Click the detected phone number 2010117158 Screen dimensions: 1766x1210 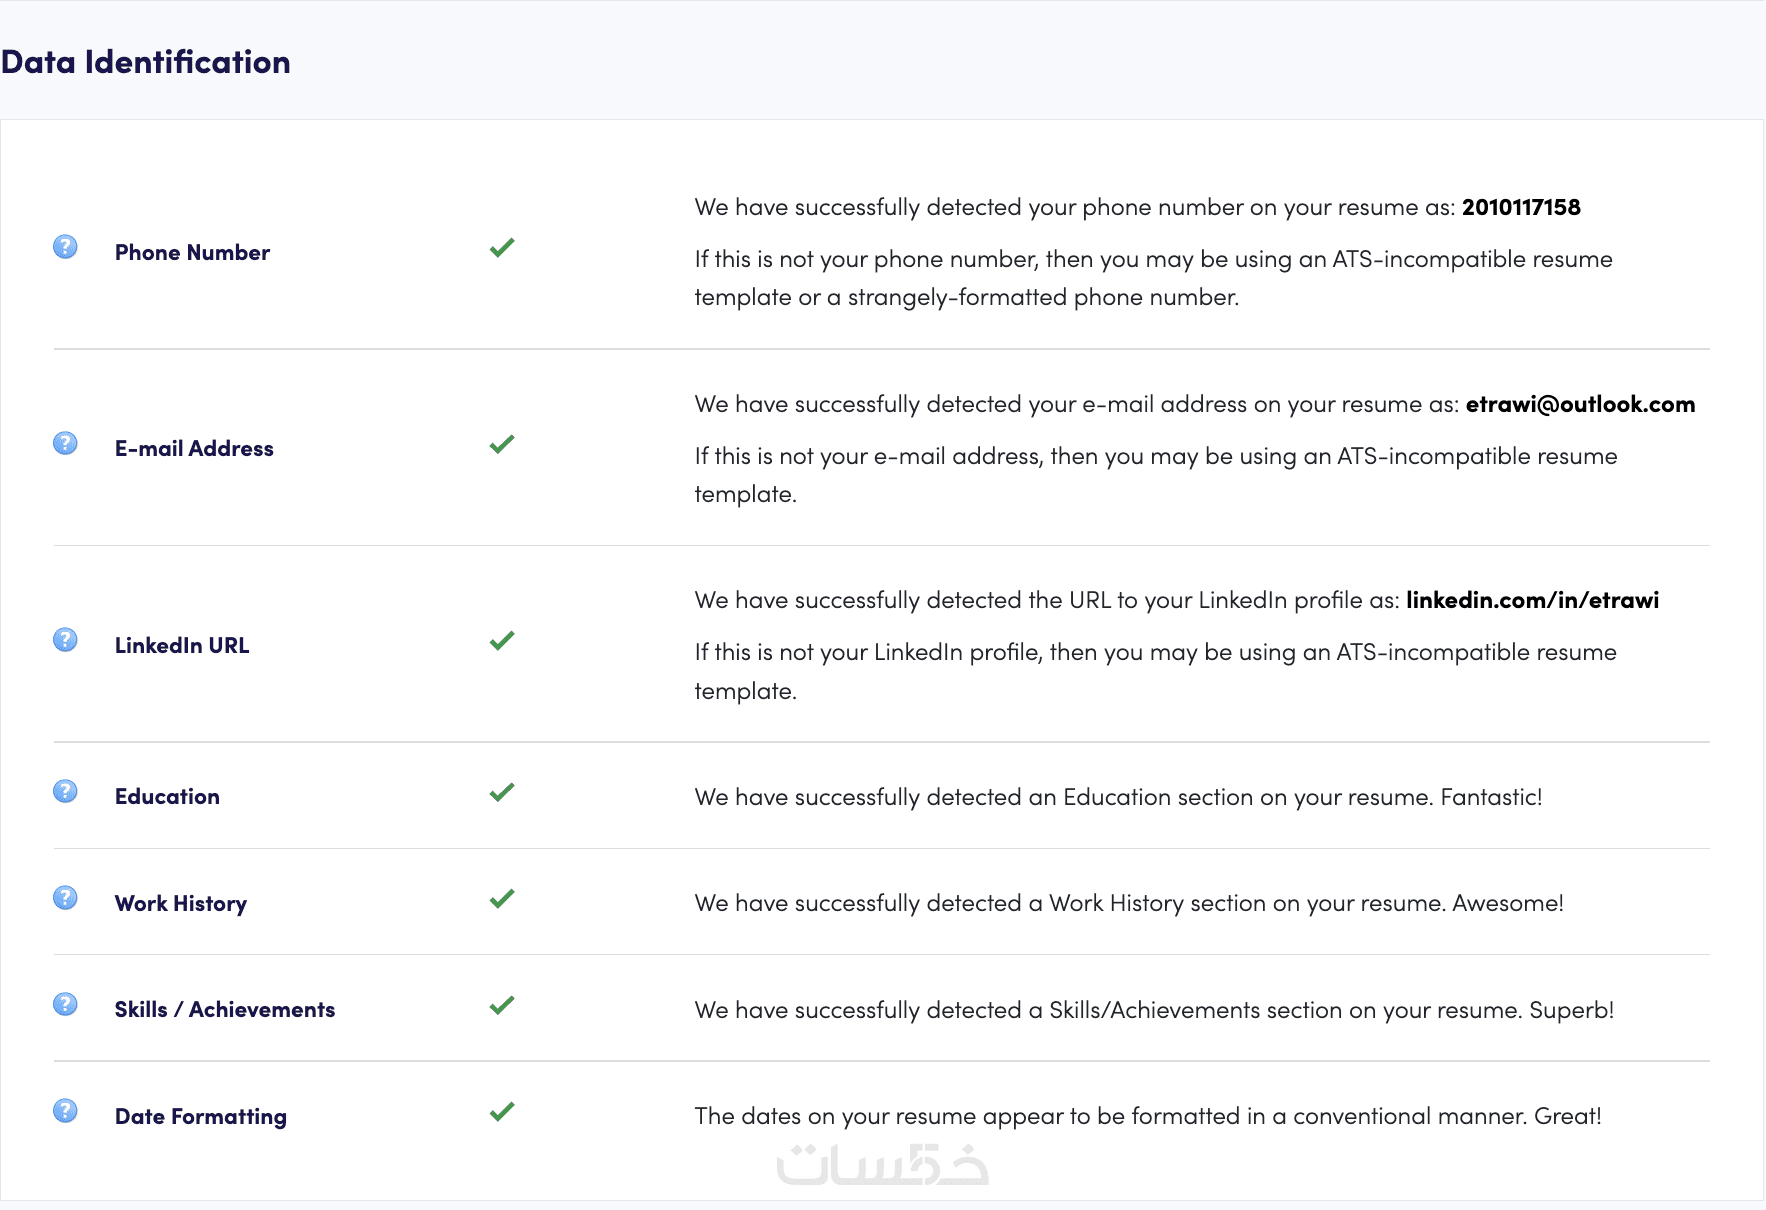tap(1521, 207)
